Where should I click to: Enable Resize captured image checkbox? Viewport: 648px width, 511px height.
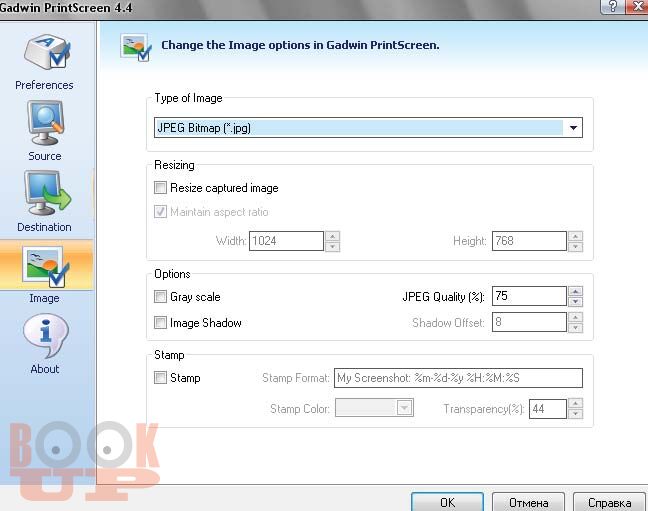pos(160,188)
